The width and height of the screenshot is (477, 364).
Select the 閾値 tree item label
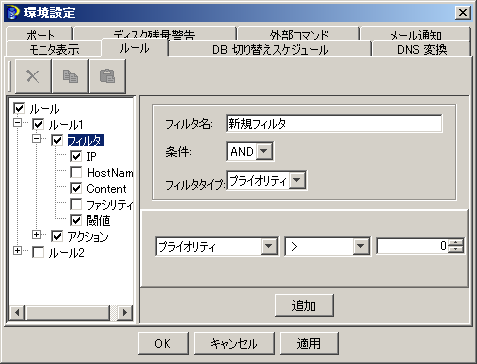click(98, 220)
